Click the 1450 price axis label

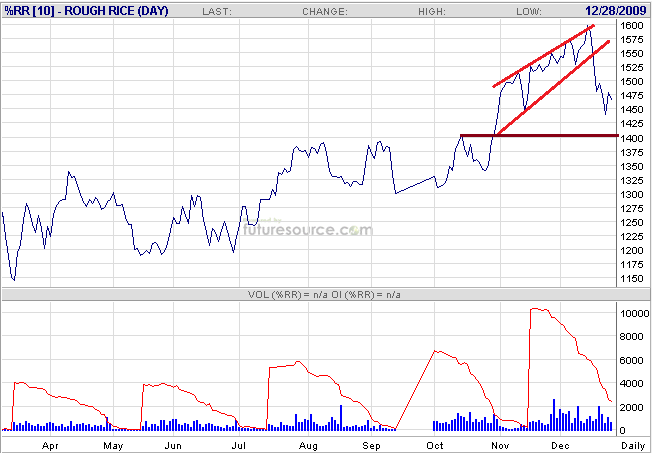pos(631,110)
